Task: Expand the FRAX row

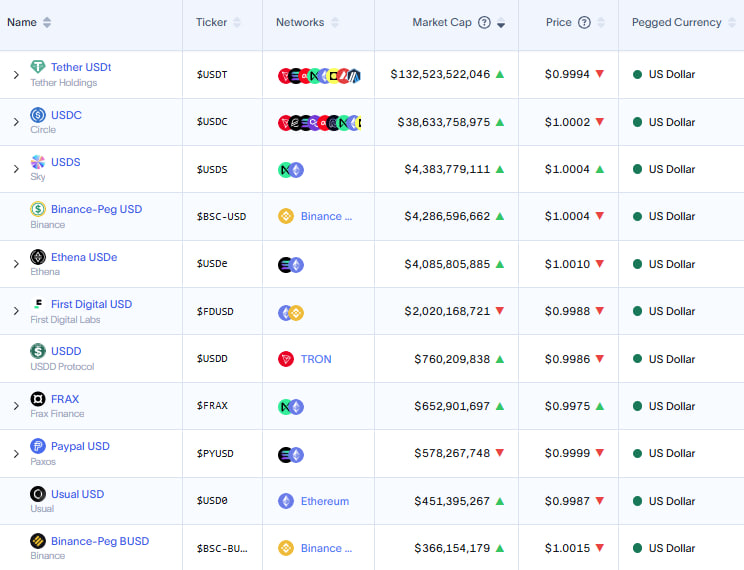Action: coord(16,406)
